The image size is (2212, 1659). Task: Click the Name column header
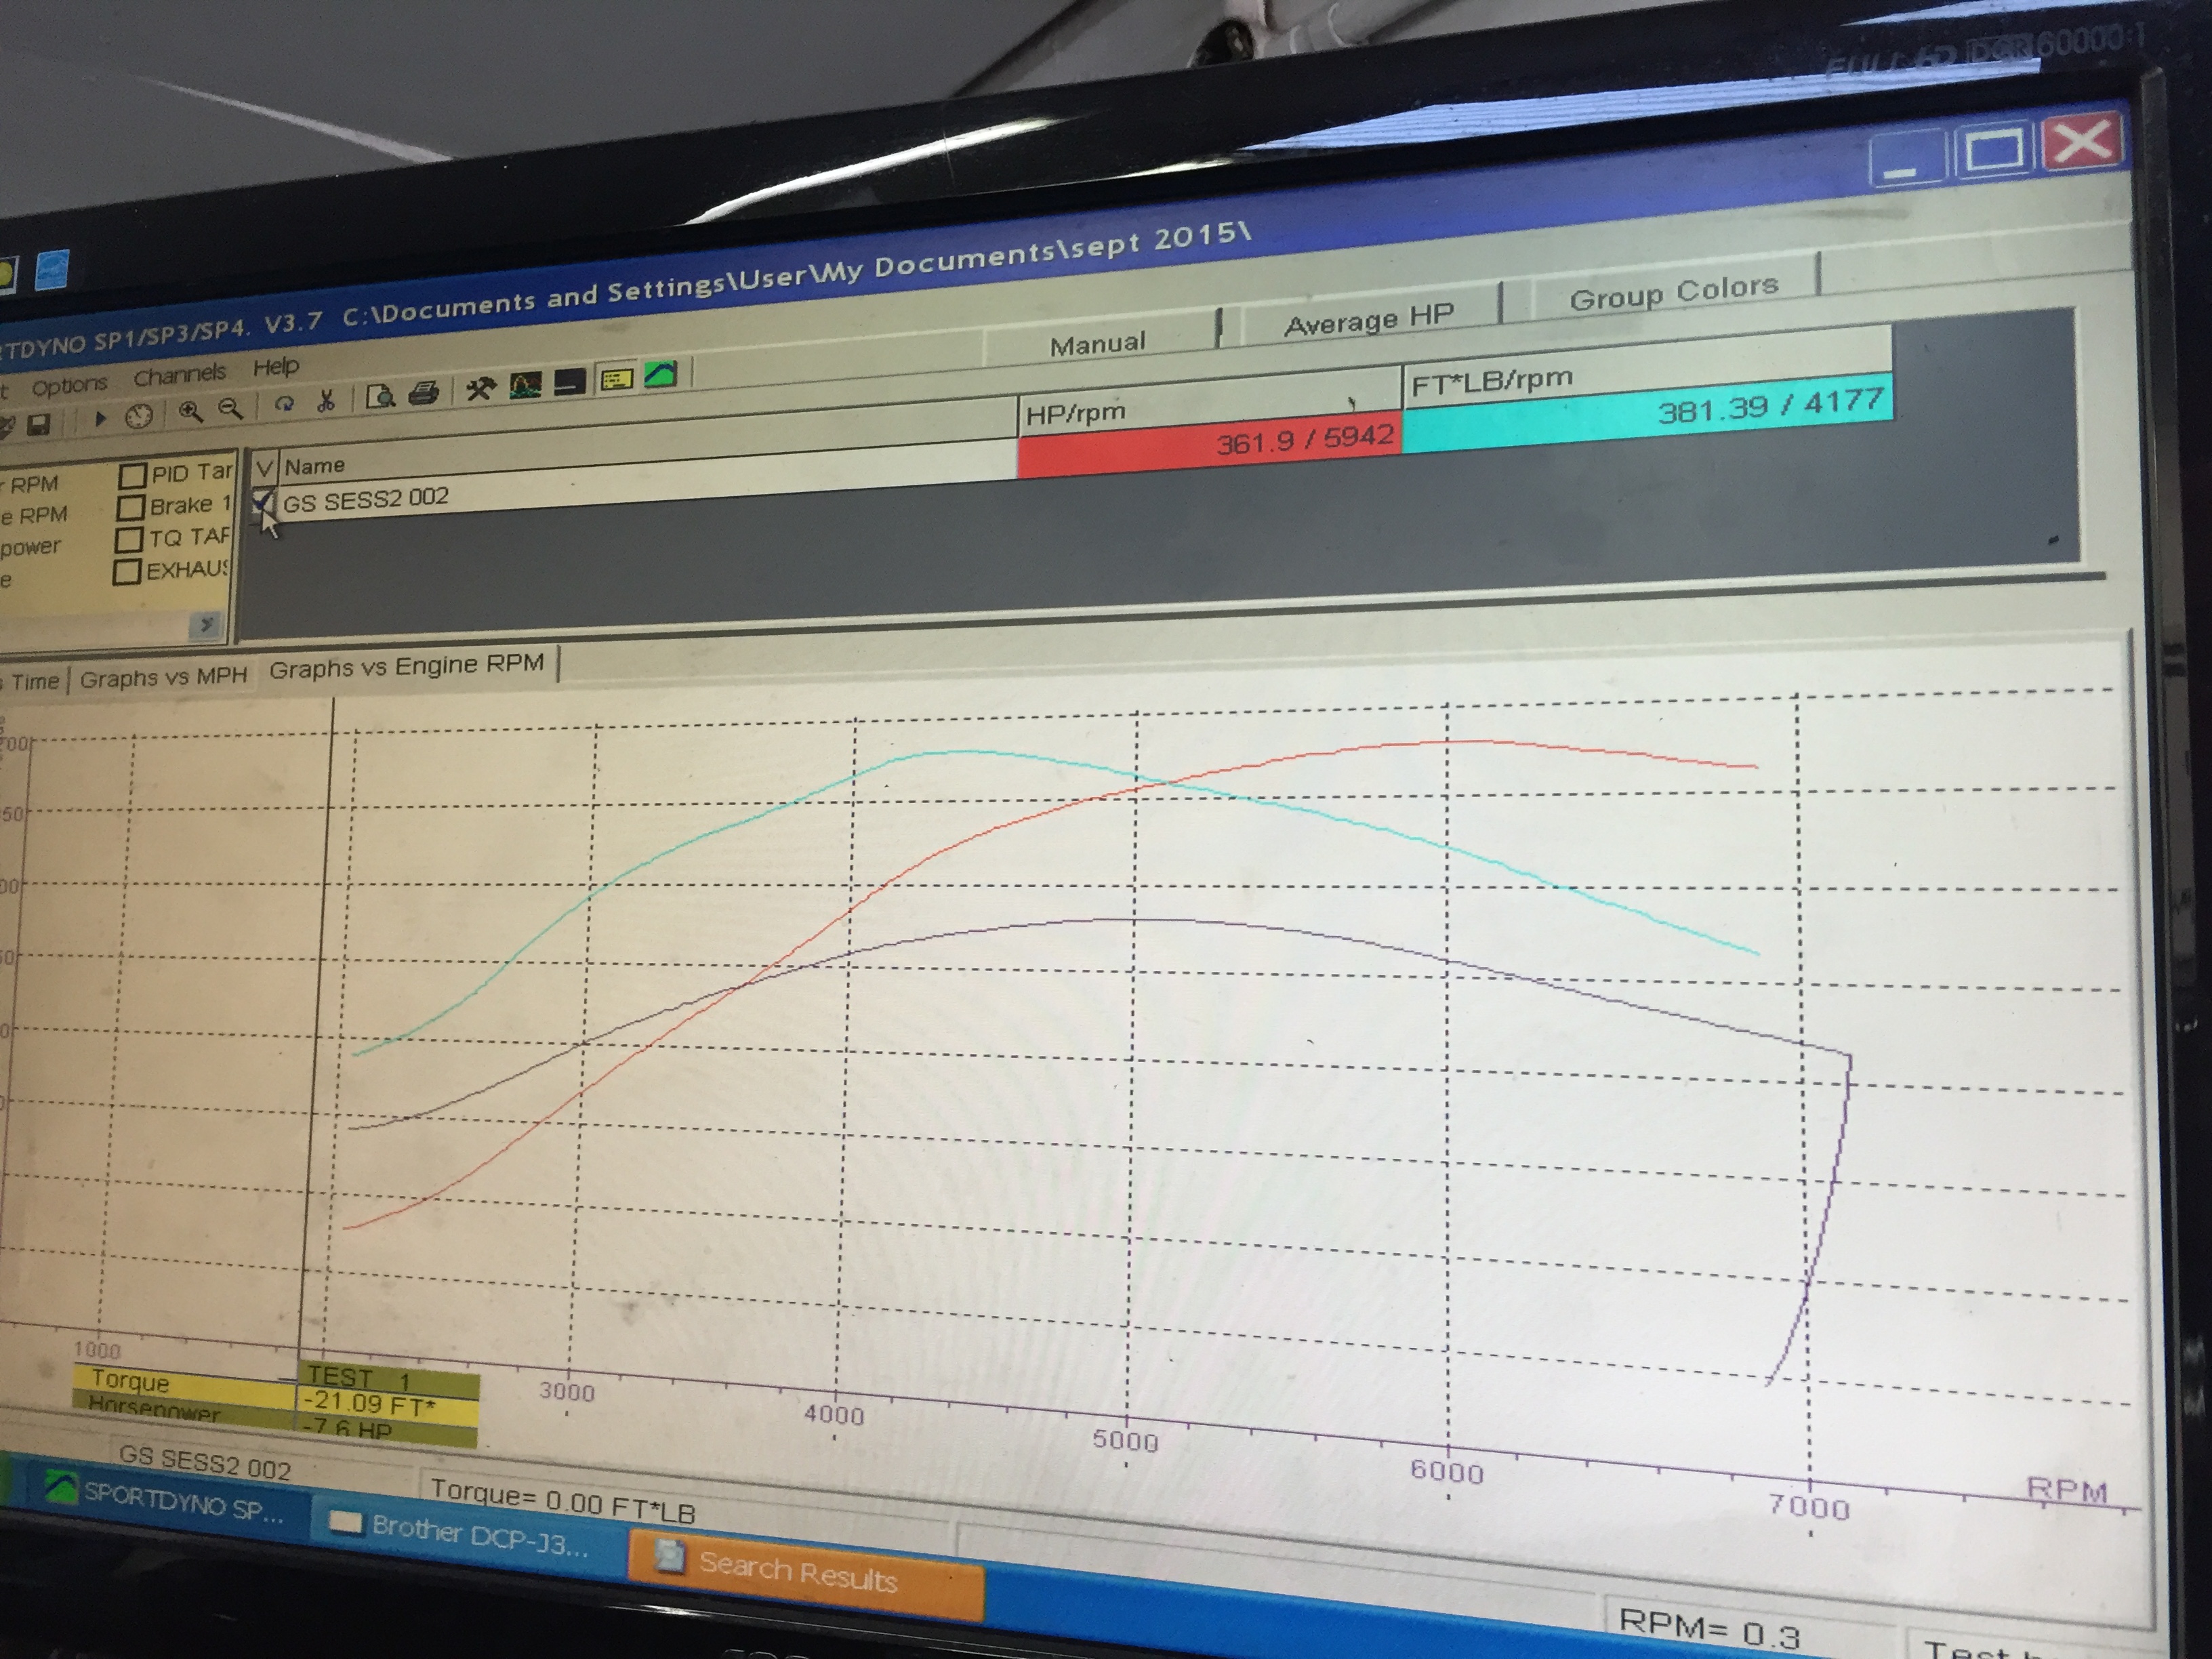pyautogui.click(x=314, y=465)
